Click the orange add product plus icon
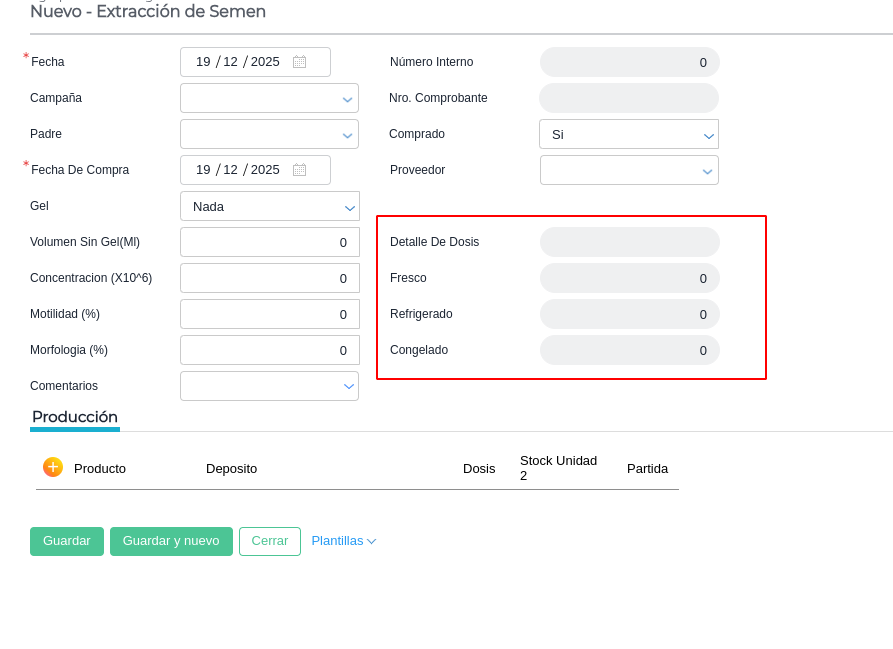Image resolution: width=893 pixels, height=649 pixels. coord(53,467)
